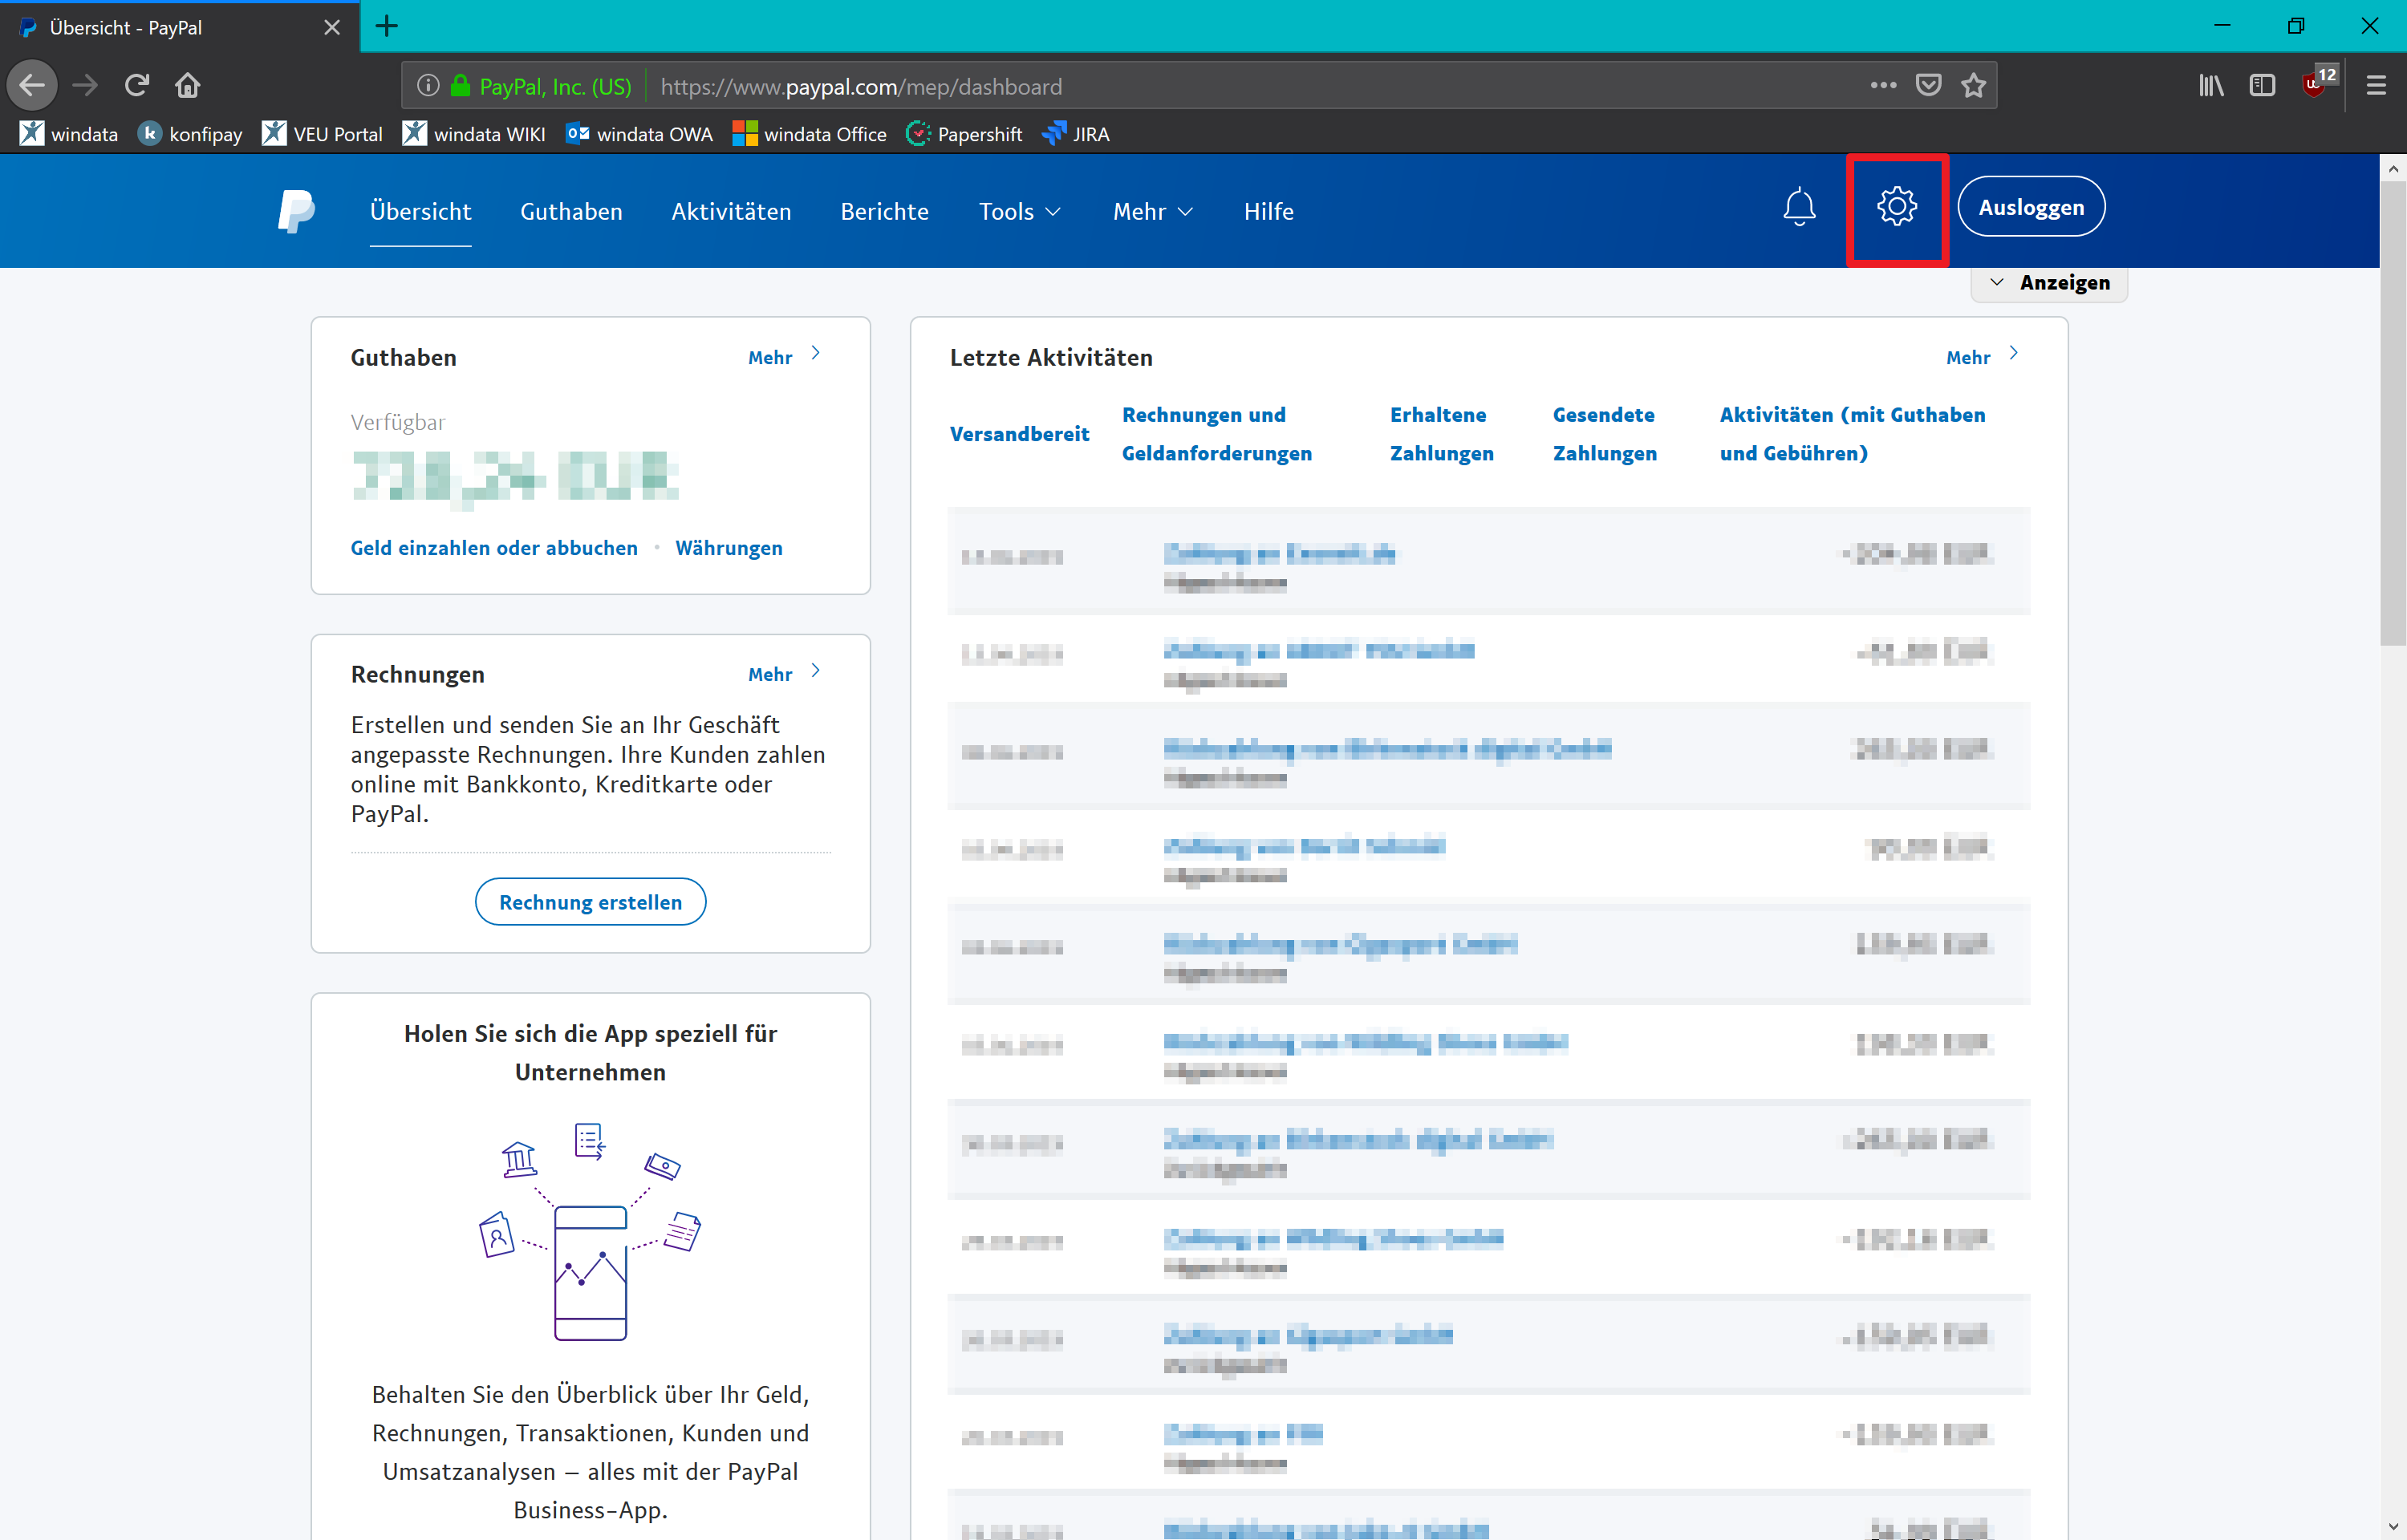Open the PayPal settings gear icon
The height and width of the screenshot is (1540, 2407).
(x=1896, y=207)
